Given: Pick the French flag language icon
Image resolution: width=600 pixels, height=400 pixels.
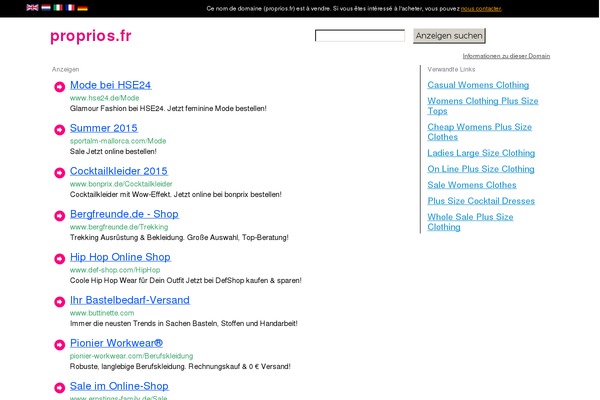Looking at the screenshot, I should coord(70,8).
